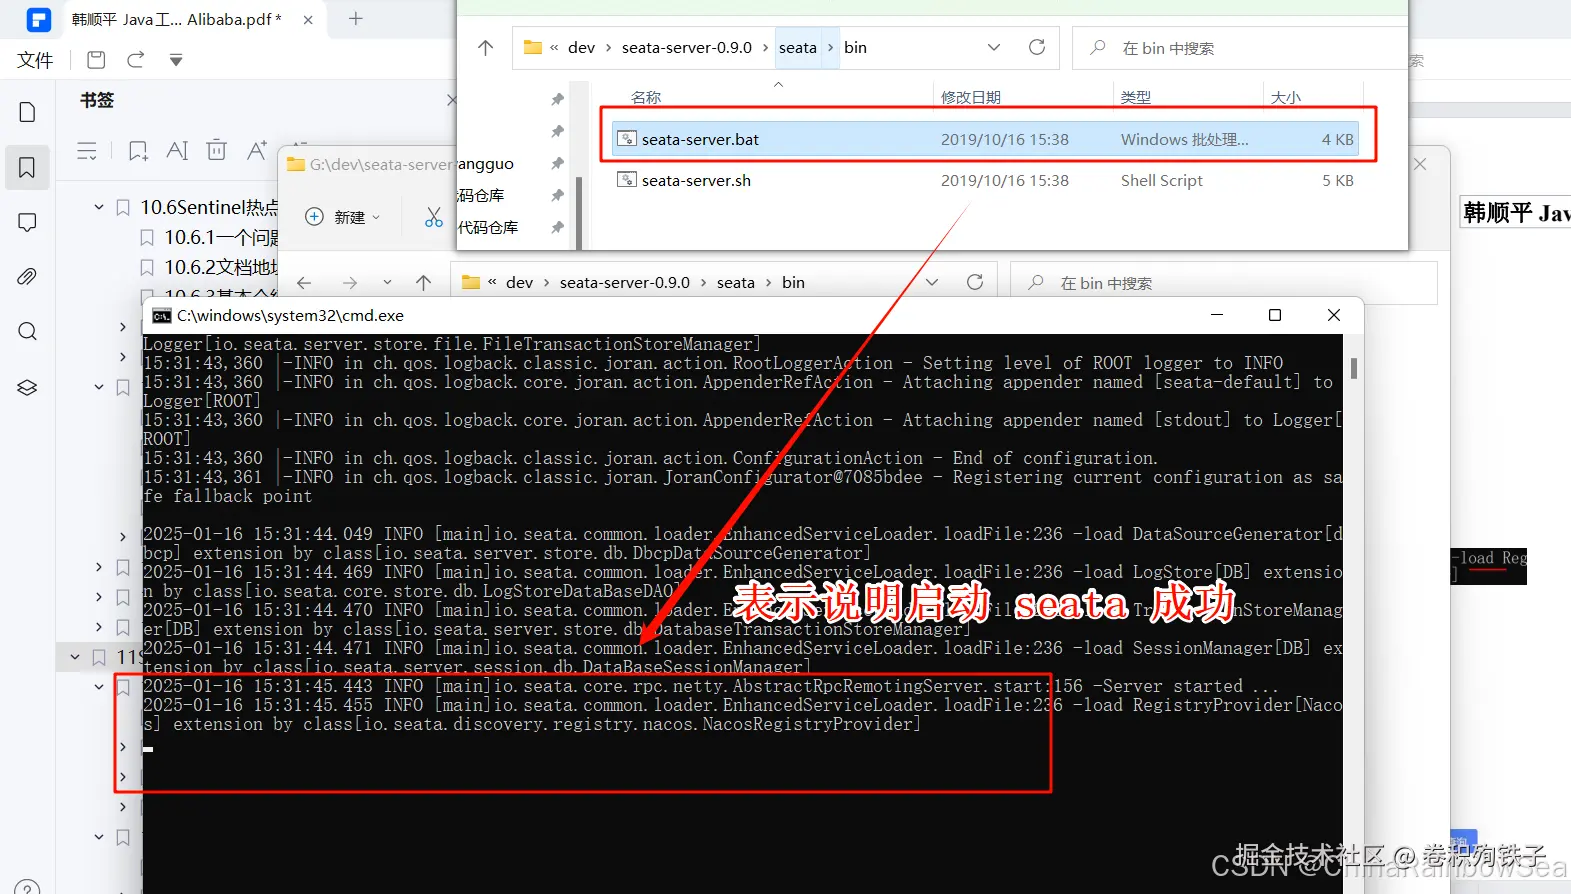Open address history dropdown in seata-server.bat Explorer

[x=994, y=47]
